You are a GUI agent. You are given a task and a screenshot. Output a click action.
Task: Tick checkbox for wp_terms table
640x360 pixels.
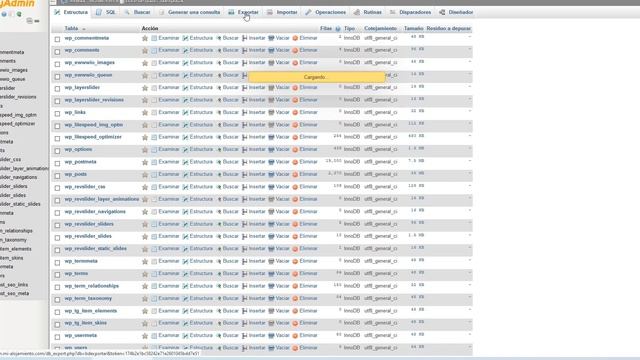(57, 275)
